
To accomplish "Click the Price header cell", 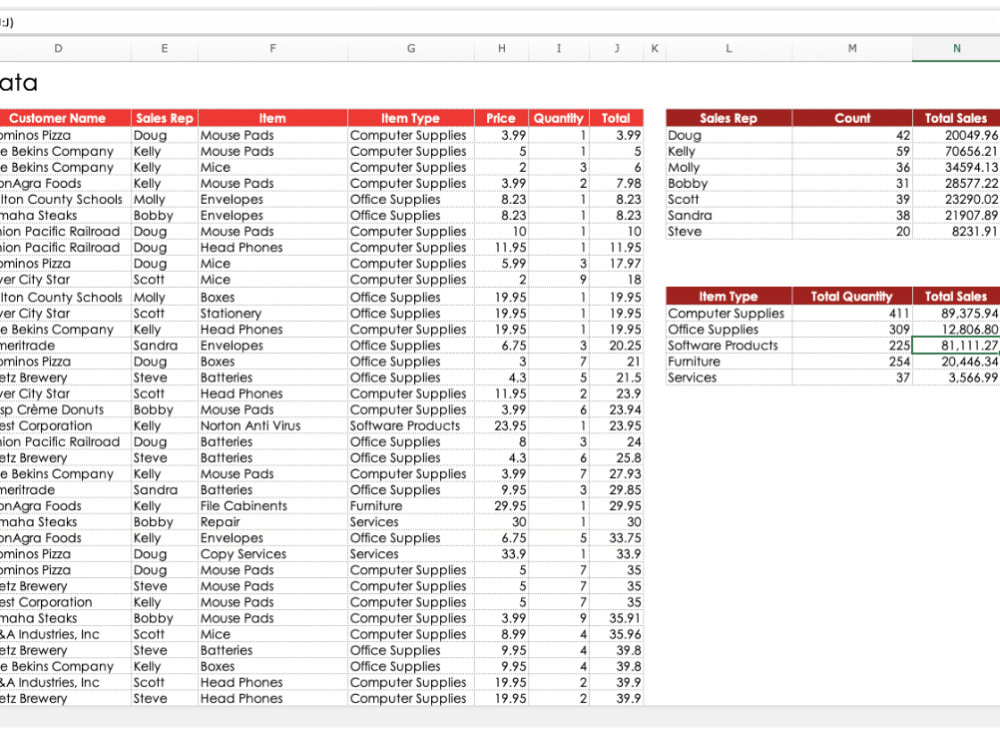I will pos(502,118).
